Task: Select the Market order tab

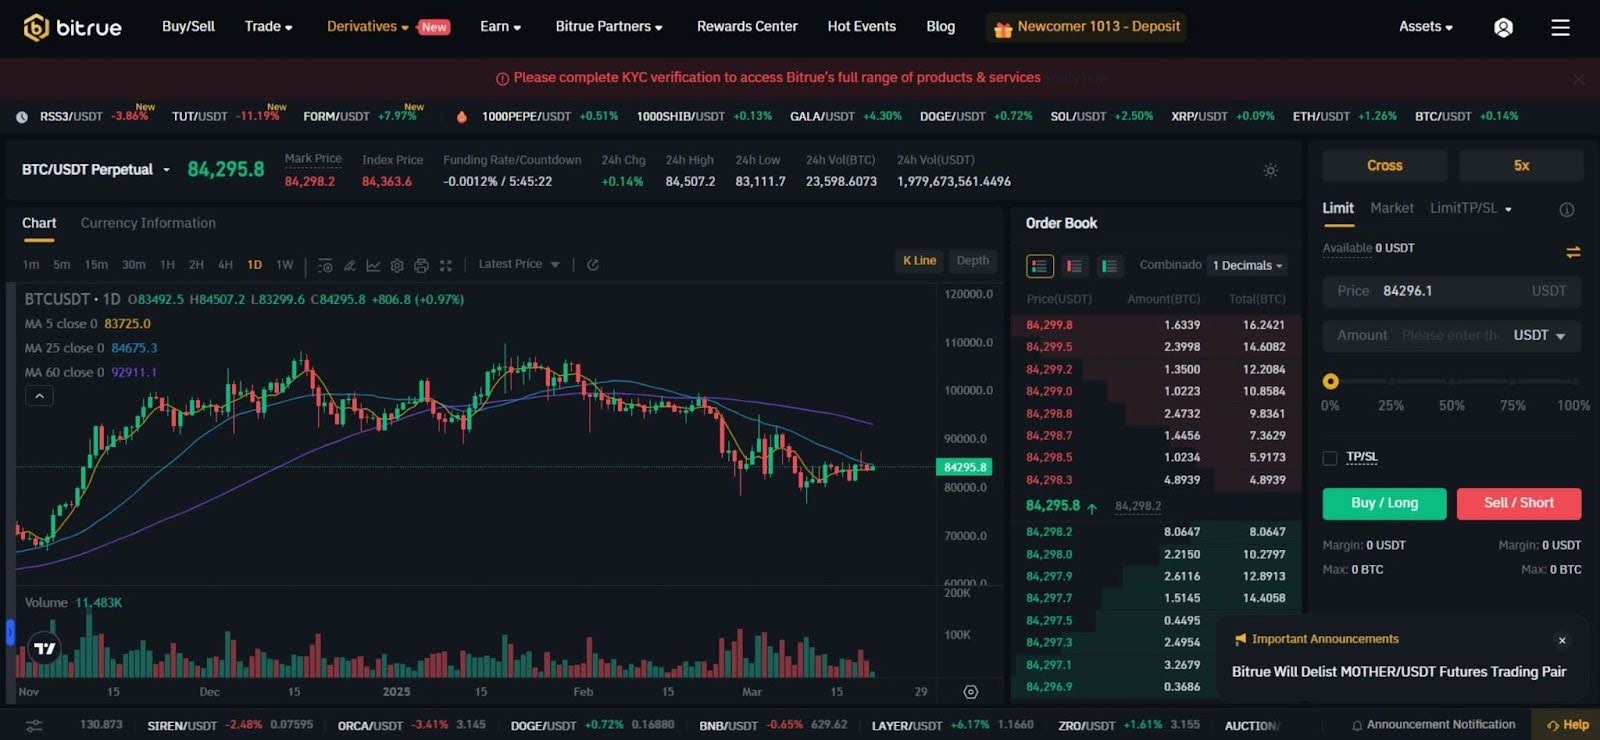Action: 1391,208
